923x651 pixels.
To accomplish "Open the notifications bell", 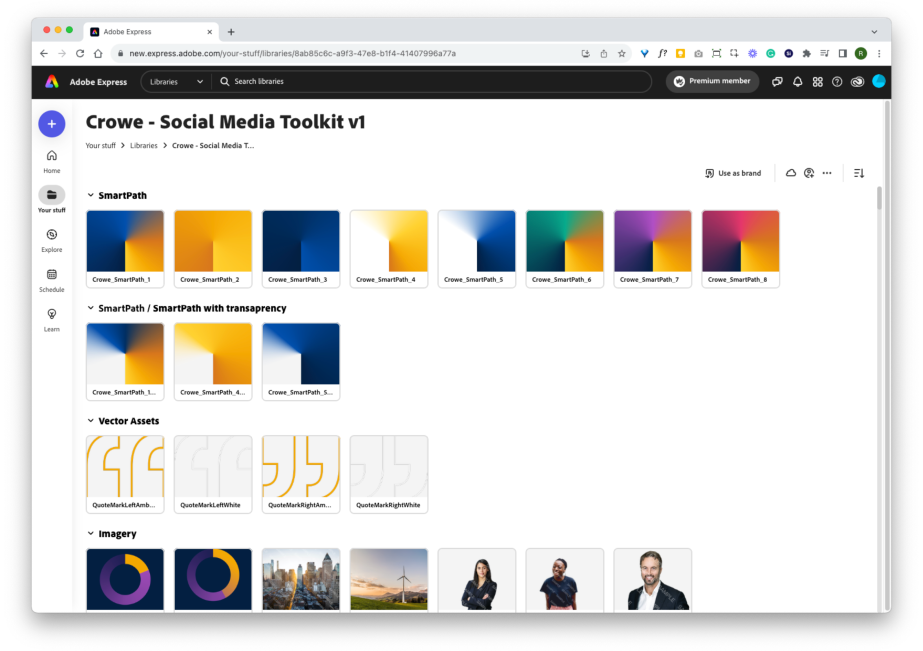I will pos(797,81).
